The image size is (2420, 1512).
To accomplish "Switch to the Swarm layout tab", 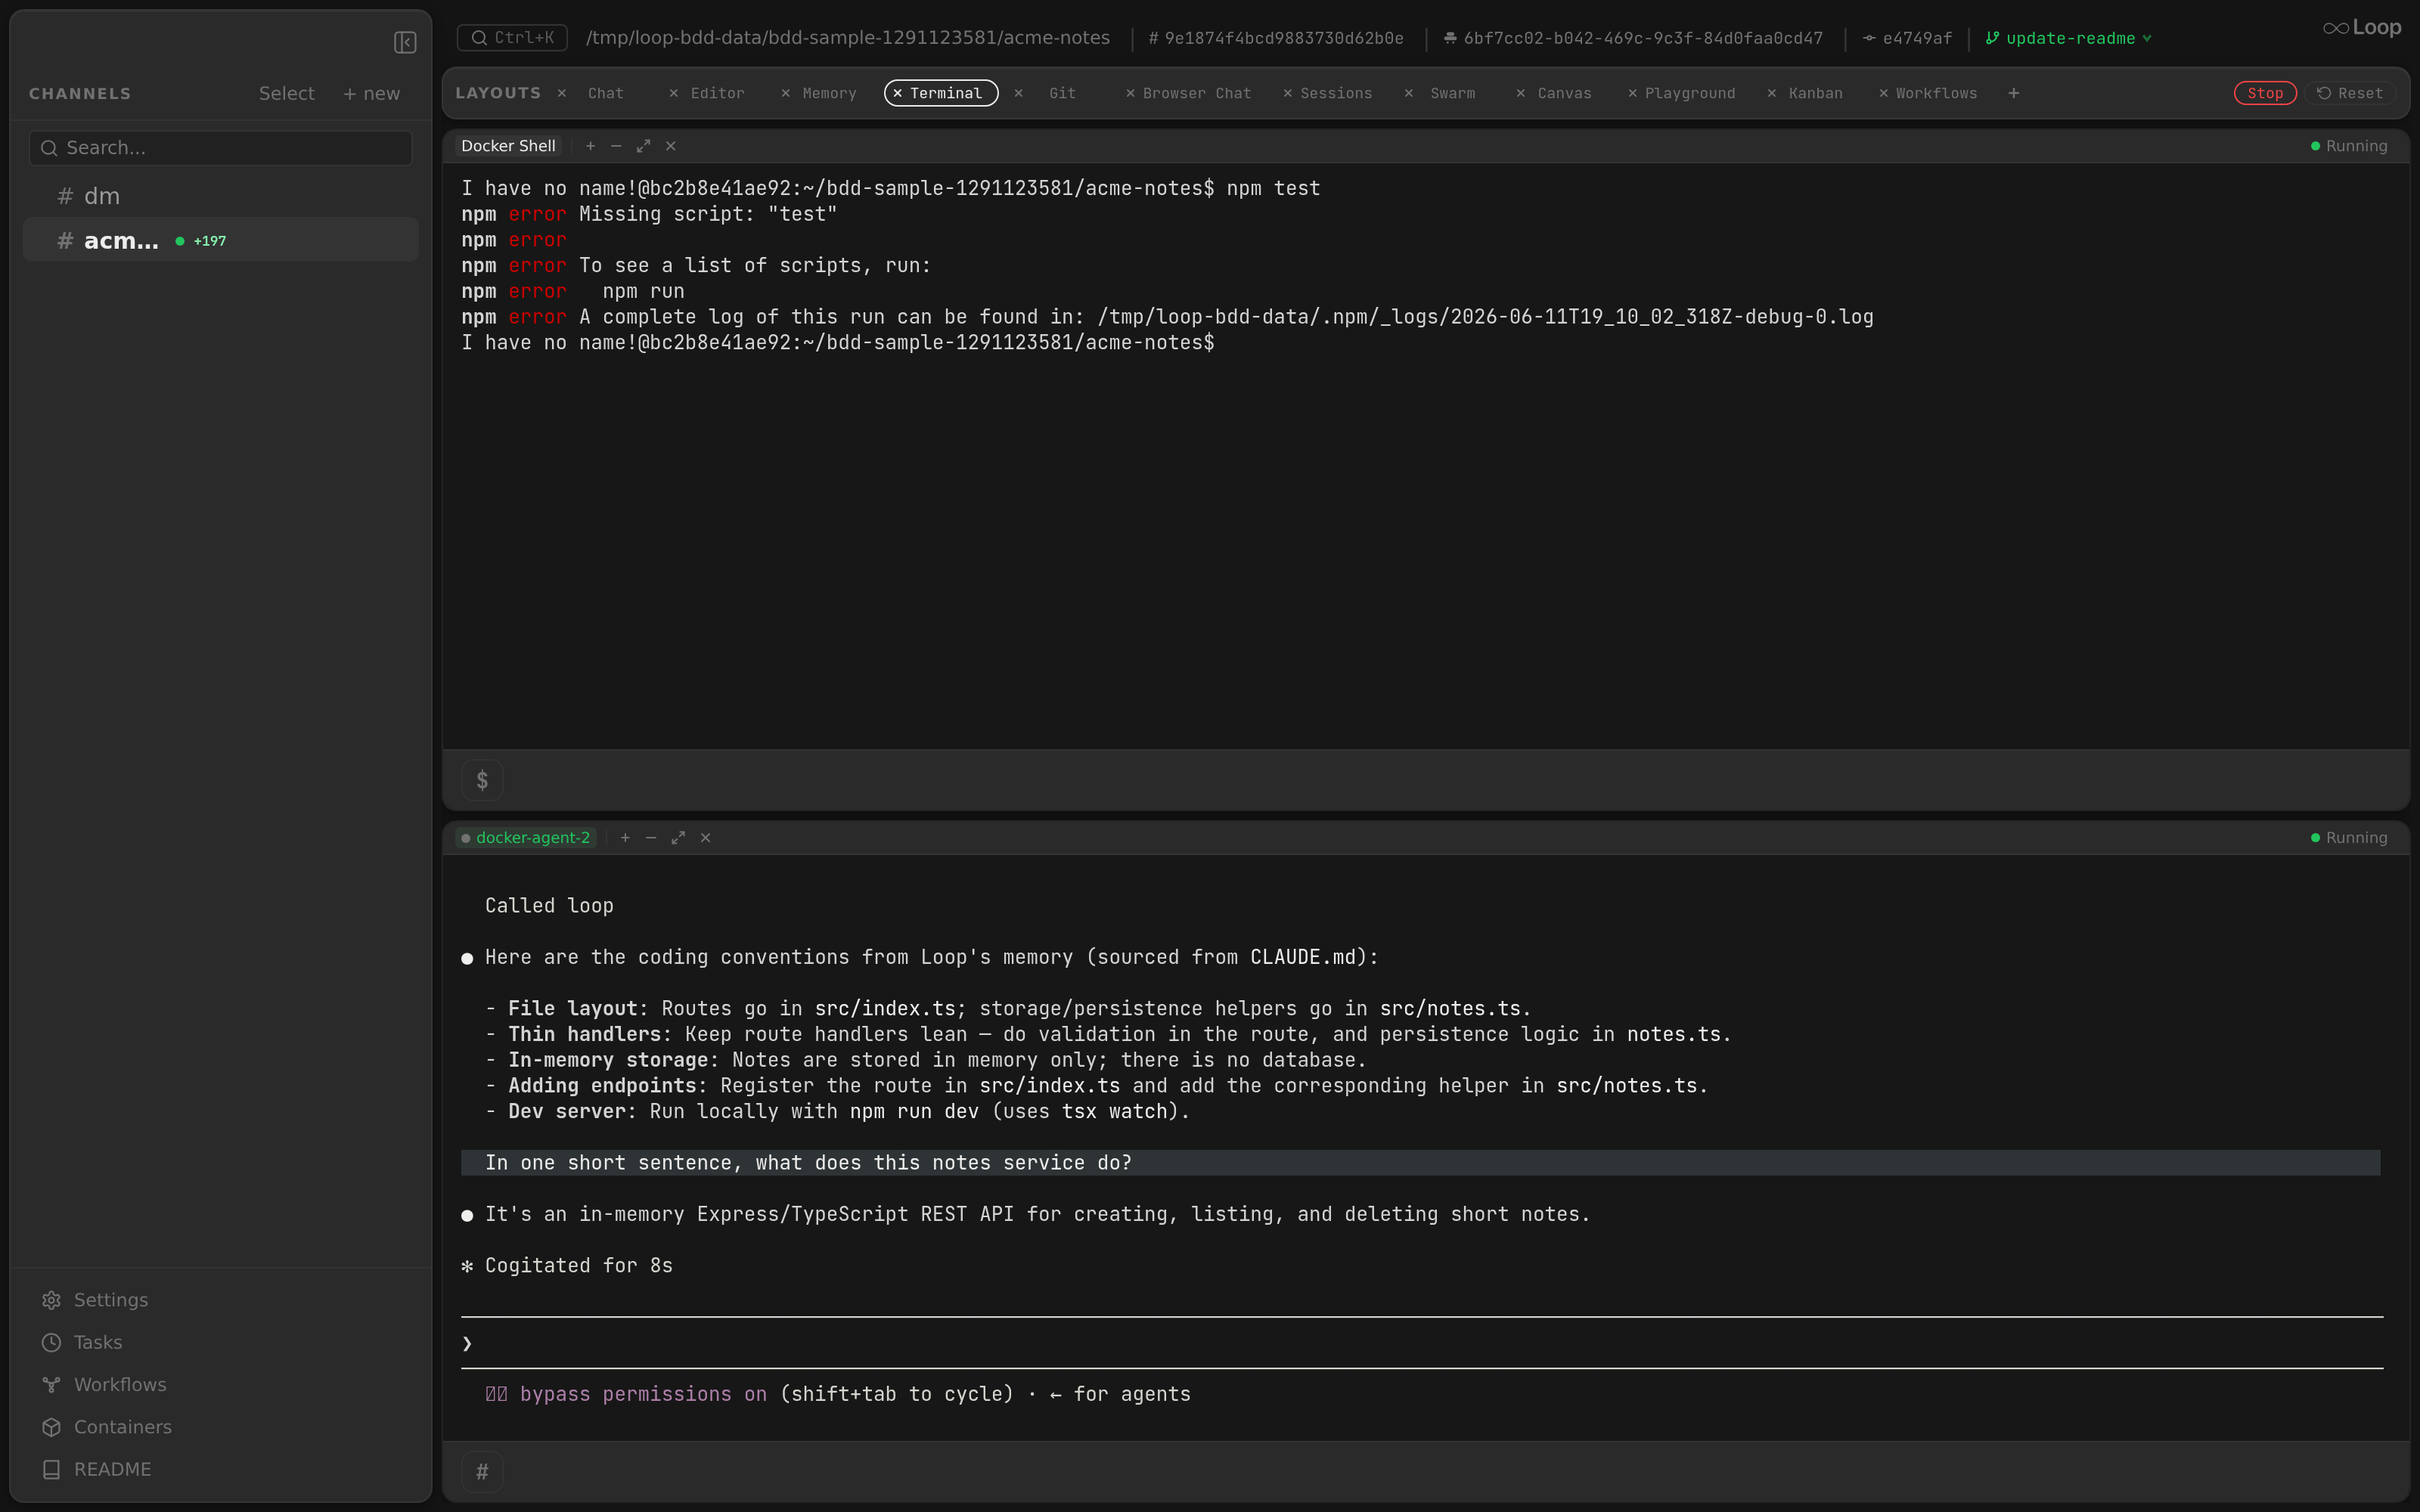I will pyautogui.click(x=1452, y=93).
